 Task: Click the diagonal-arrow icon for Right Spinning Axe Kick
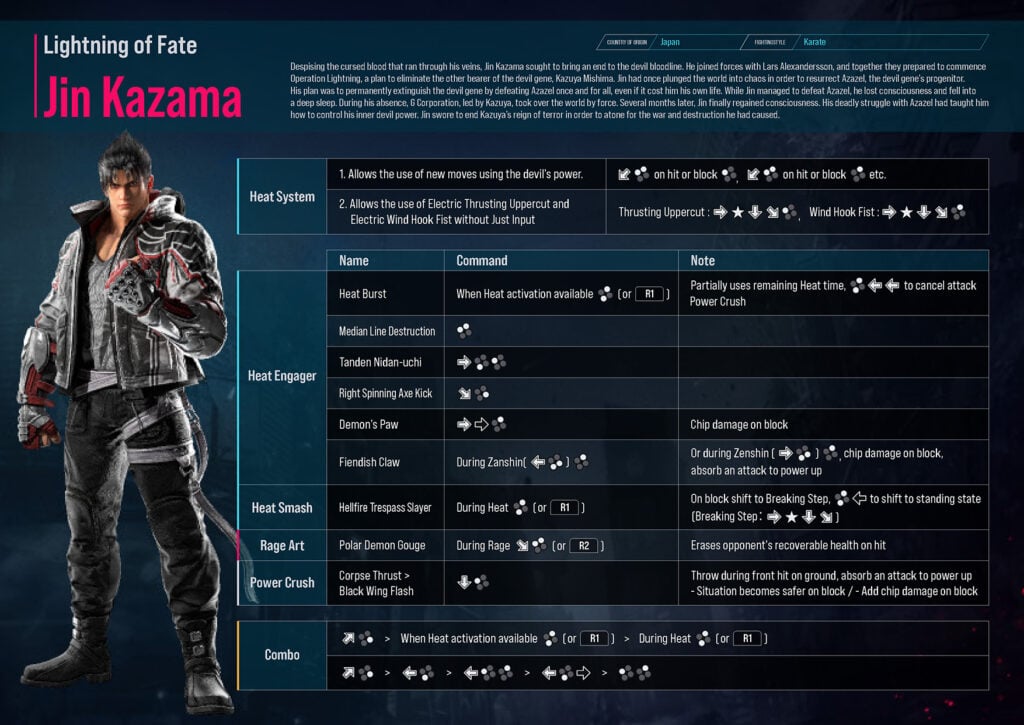click(460, 393)
